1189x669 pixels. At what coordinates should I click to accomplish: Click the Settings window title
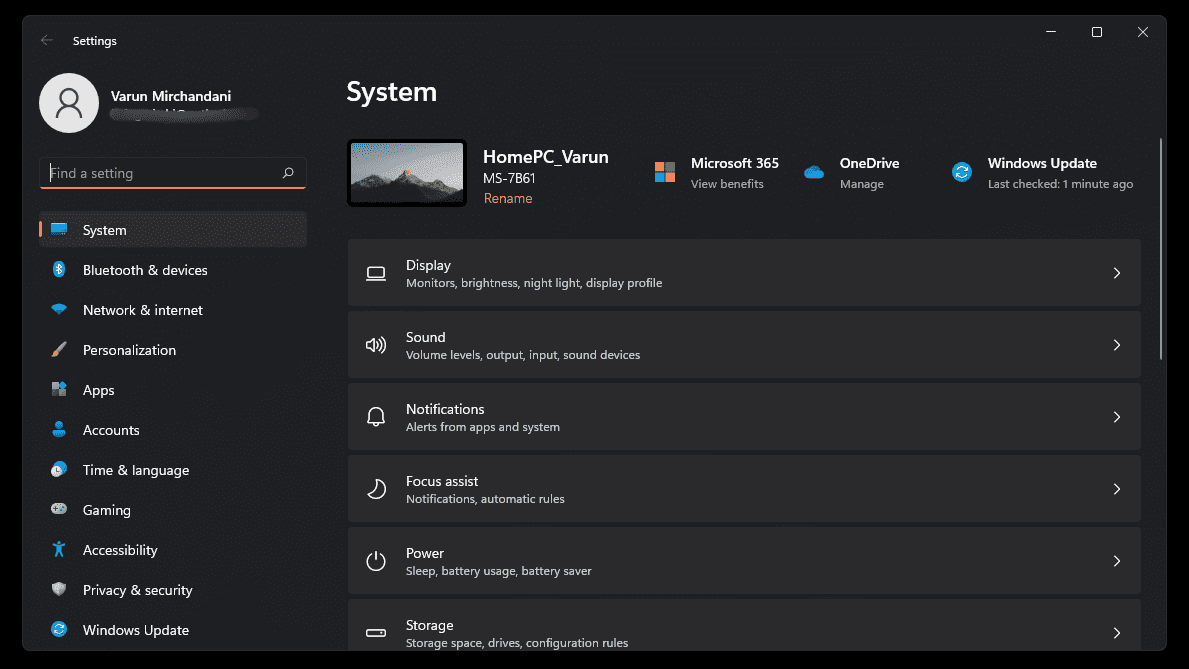[x=95, y=40]
